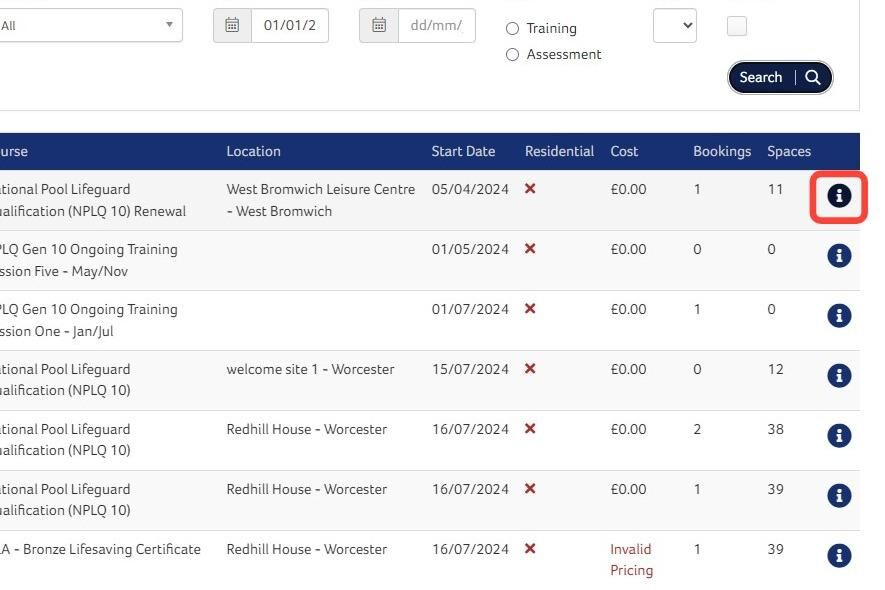Image resolution: width=885 pixels, height=590 pixels.
Task: Select the Training radio option
Action: click(x=512, y=28)
